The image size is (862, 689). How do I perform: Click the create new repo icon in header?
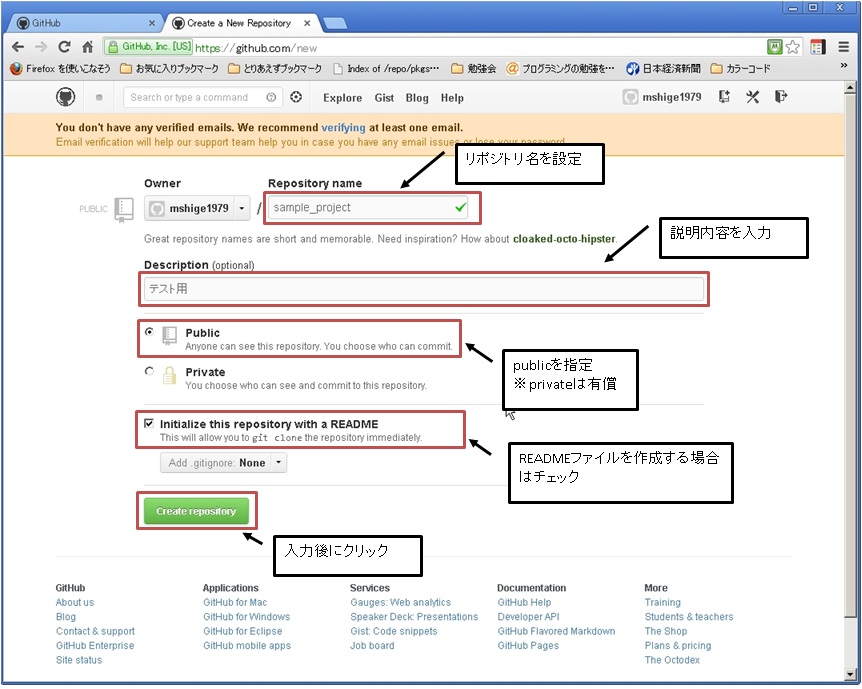click(724, 97)
